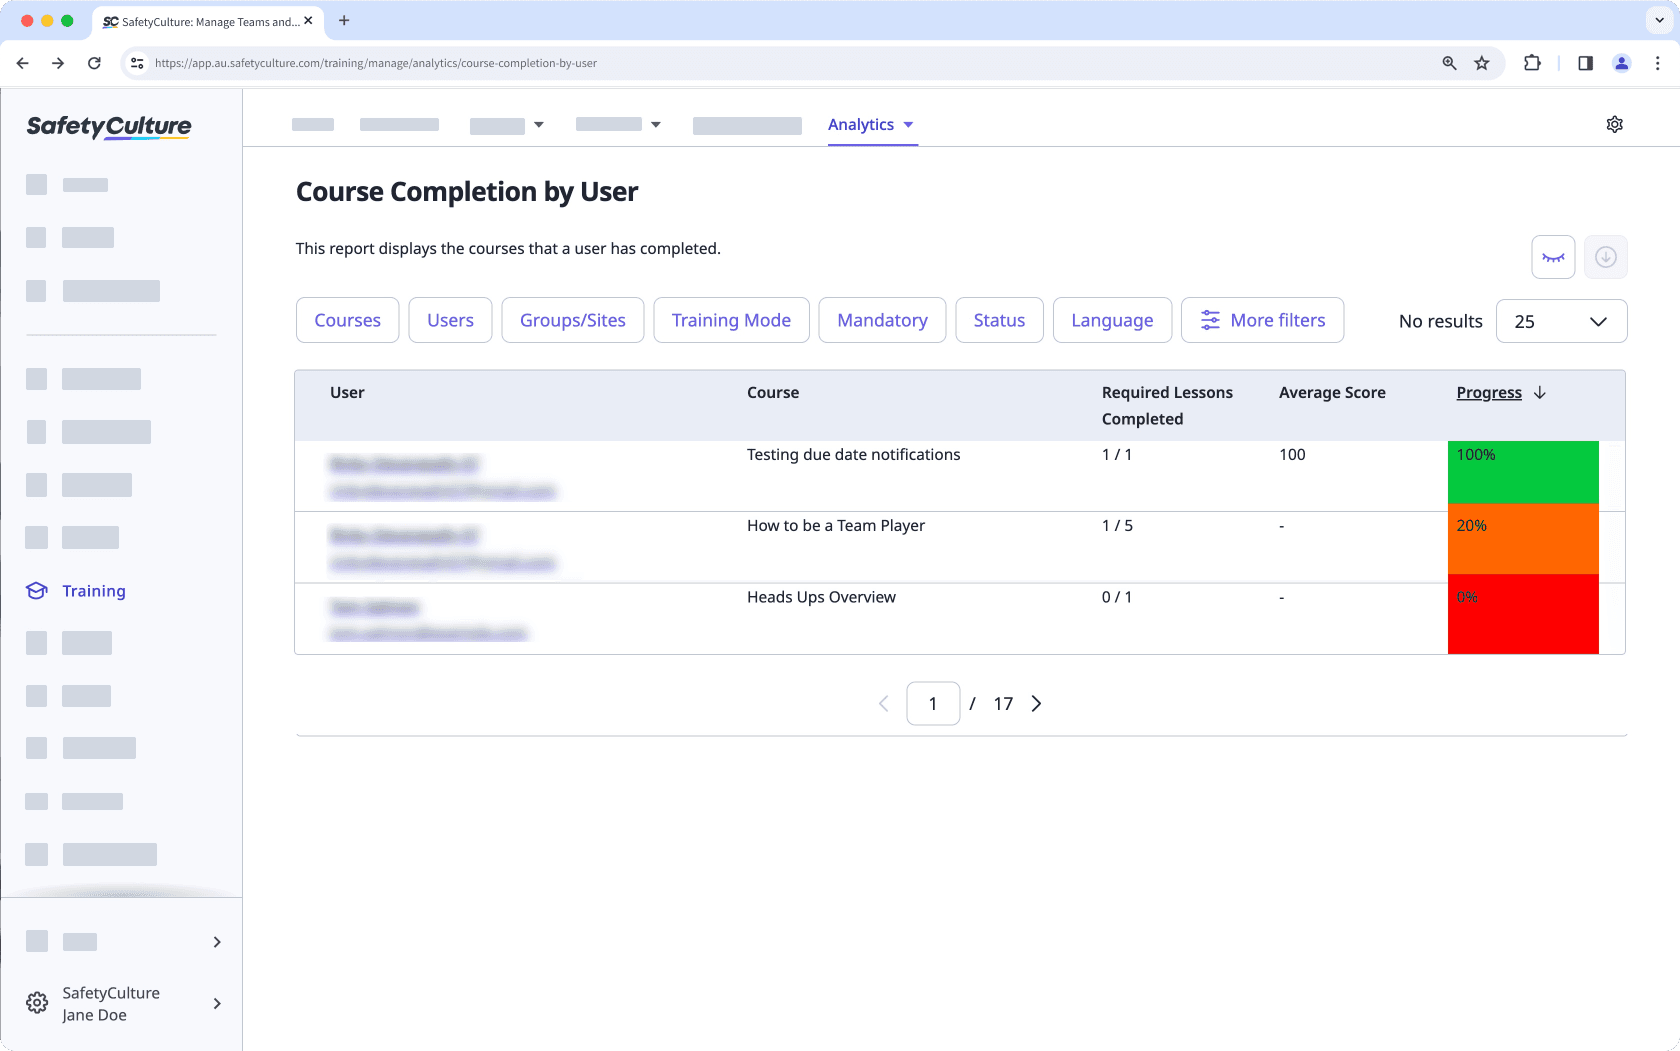1680x1051 pixels.
Task: Click the 20% progress bar for Team Player course
Action: point(1522,540)
